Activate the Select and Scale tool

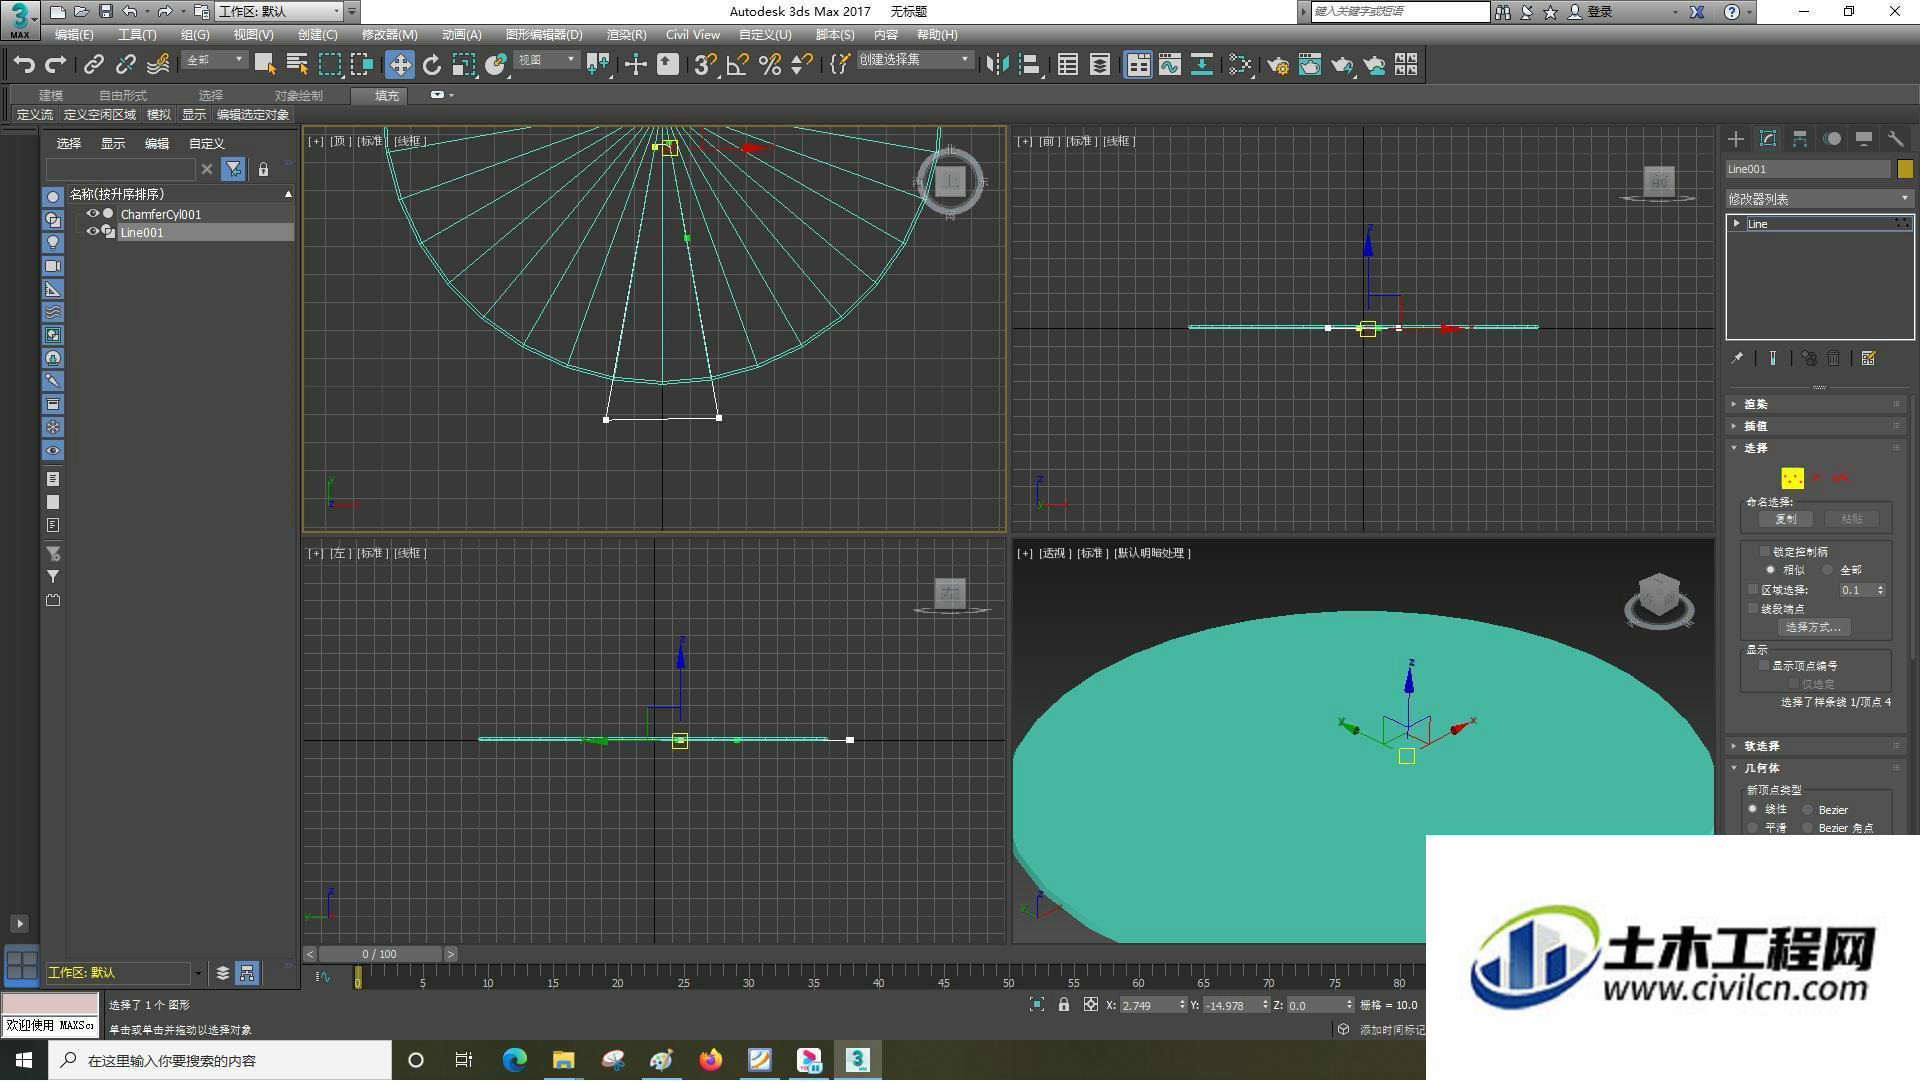click(x=463, y=65)
